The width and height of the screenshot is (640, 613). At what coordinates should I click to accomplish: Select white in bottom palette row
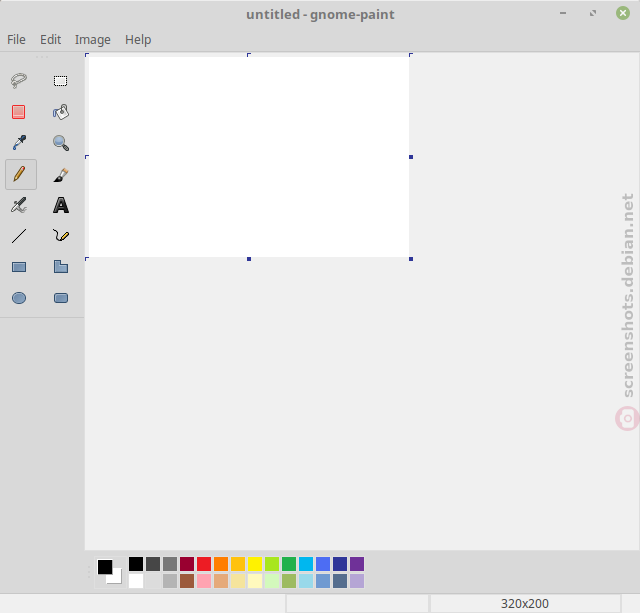point(136,581)
